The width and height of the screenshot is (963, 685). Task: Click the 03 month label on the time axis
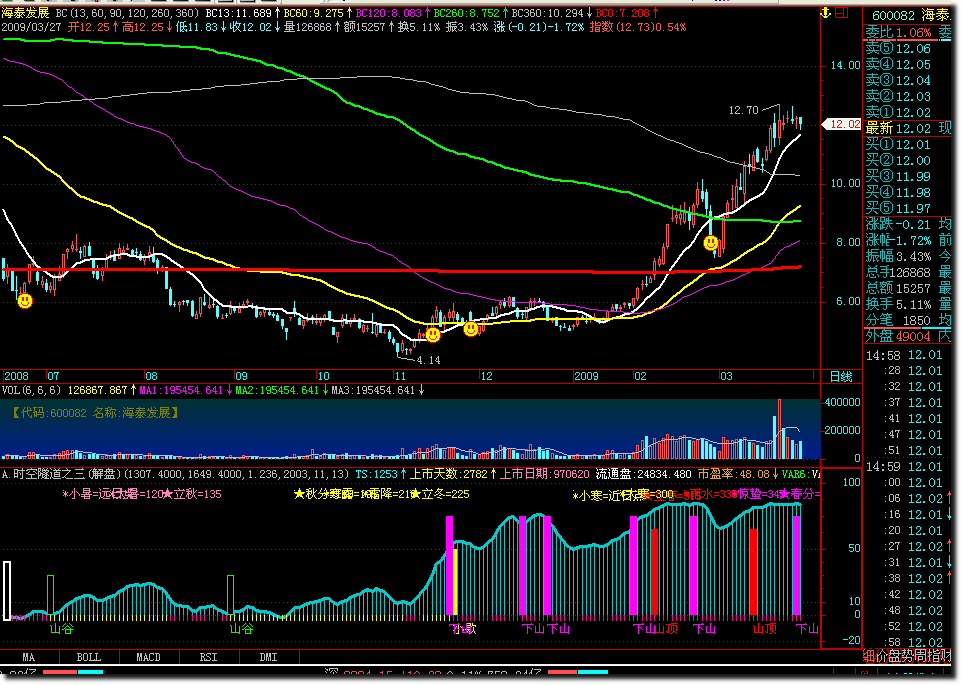pos(727,376)
